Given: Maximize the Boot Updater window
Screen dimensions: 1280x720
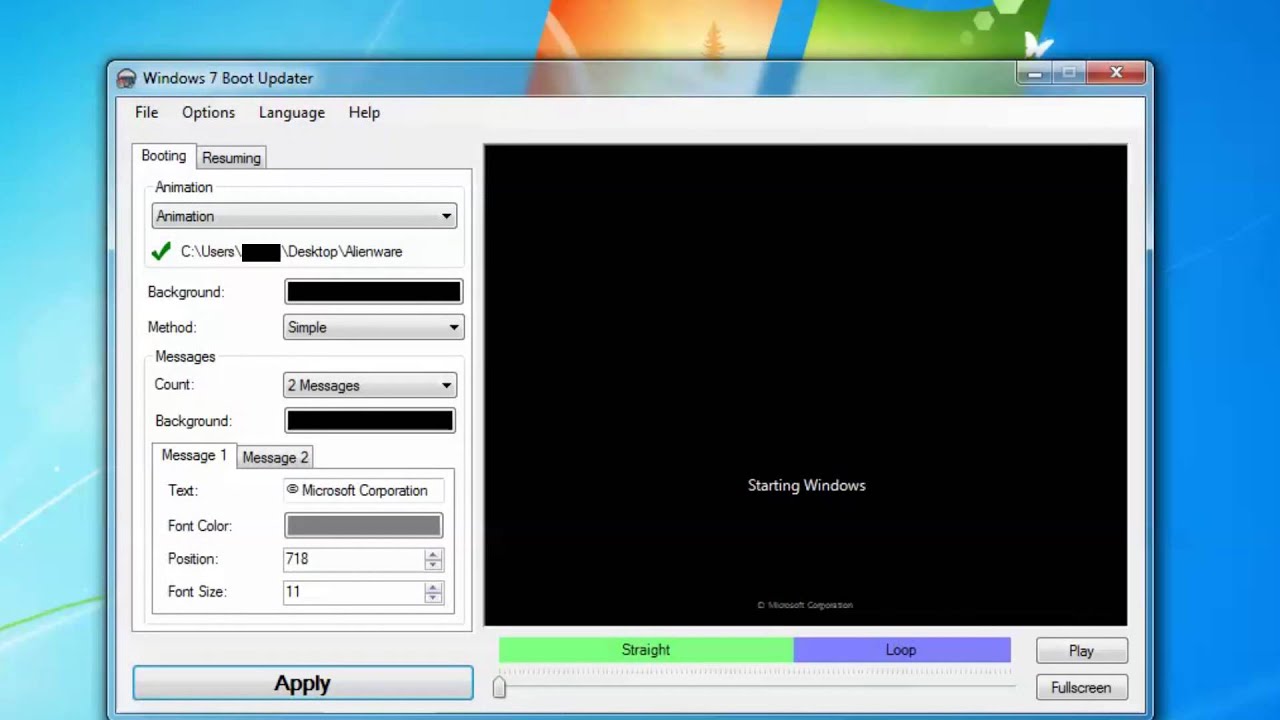Looking at the screenshot, I should 1069,73.
